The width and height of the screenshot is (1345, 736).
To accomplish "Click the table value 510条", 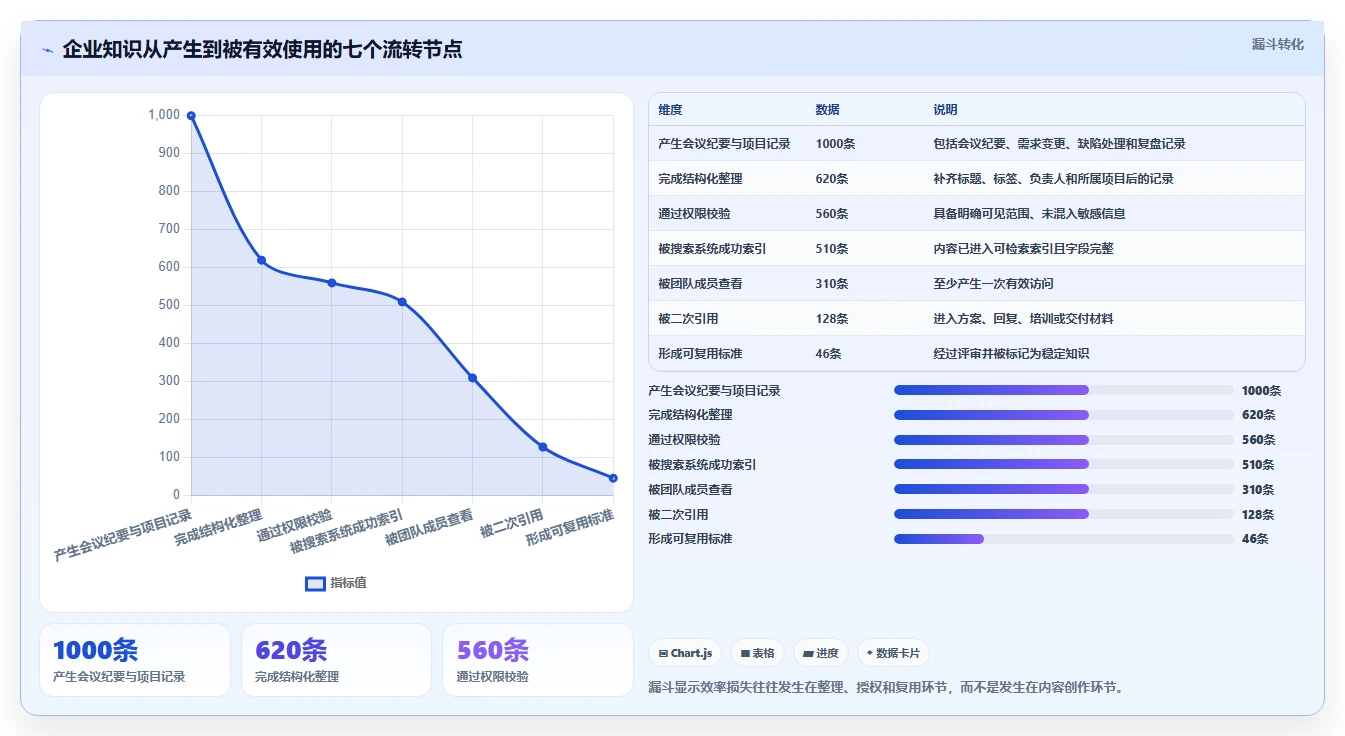I will click(832, 249).
